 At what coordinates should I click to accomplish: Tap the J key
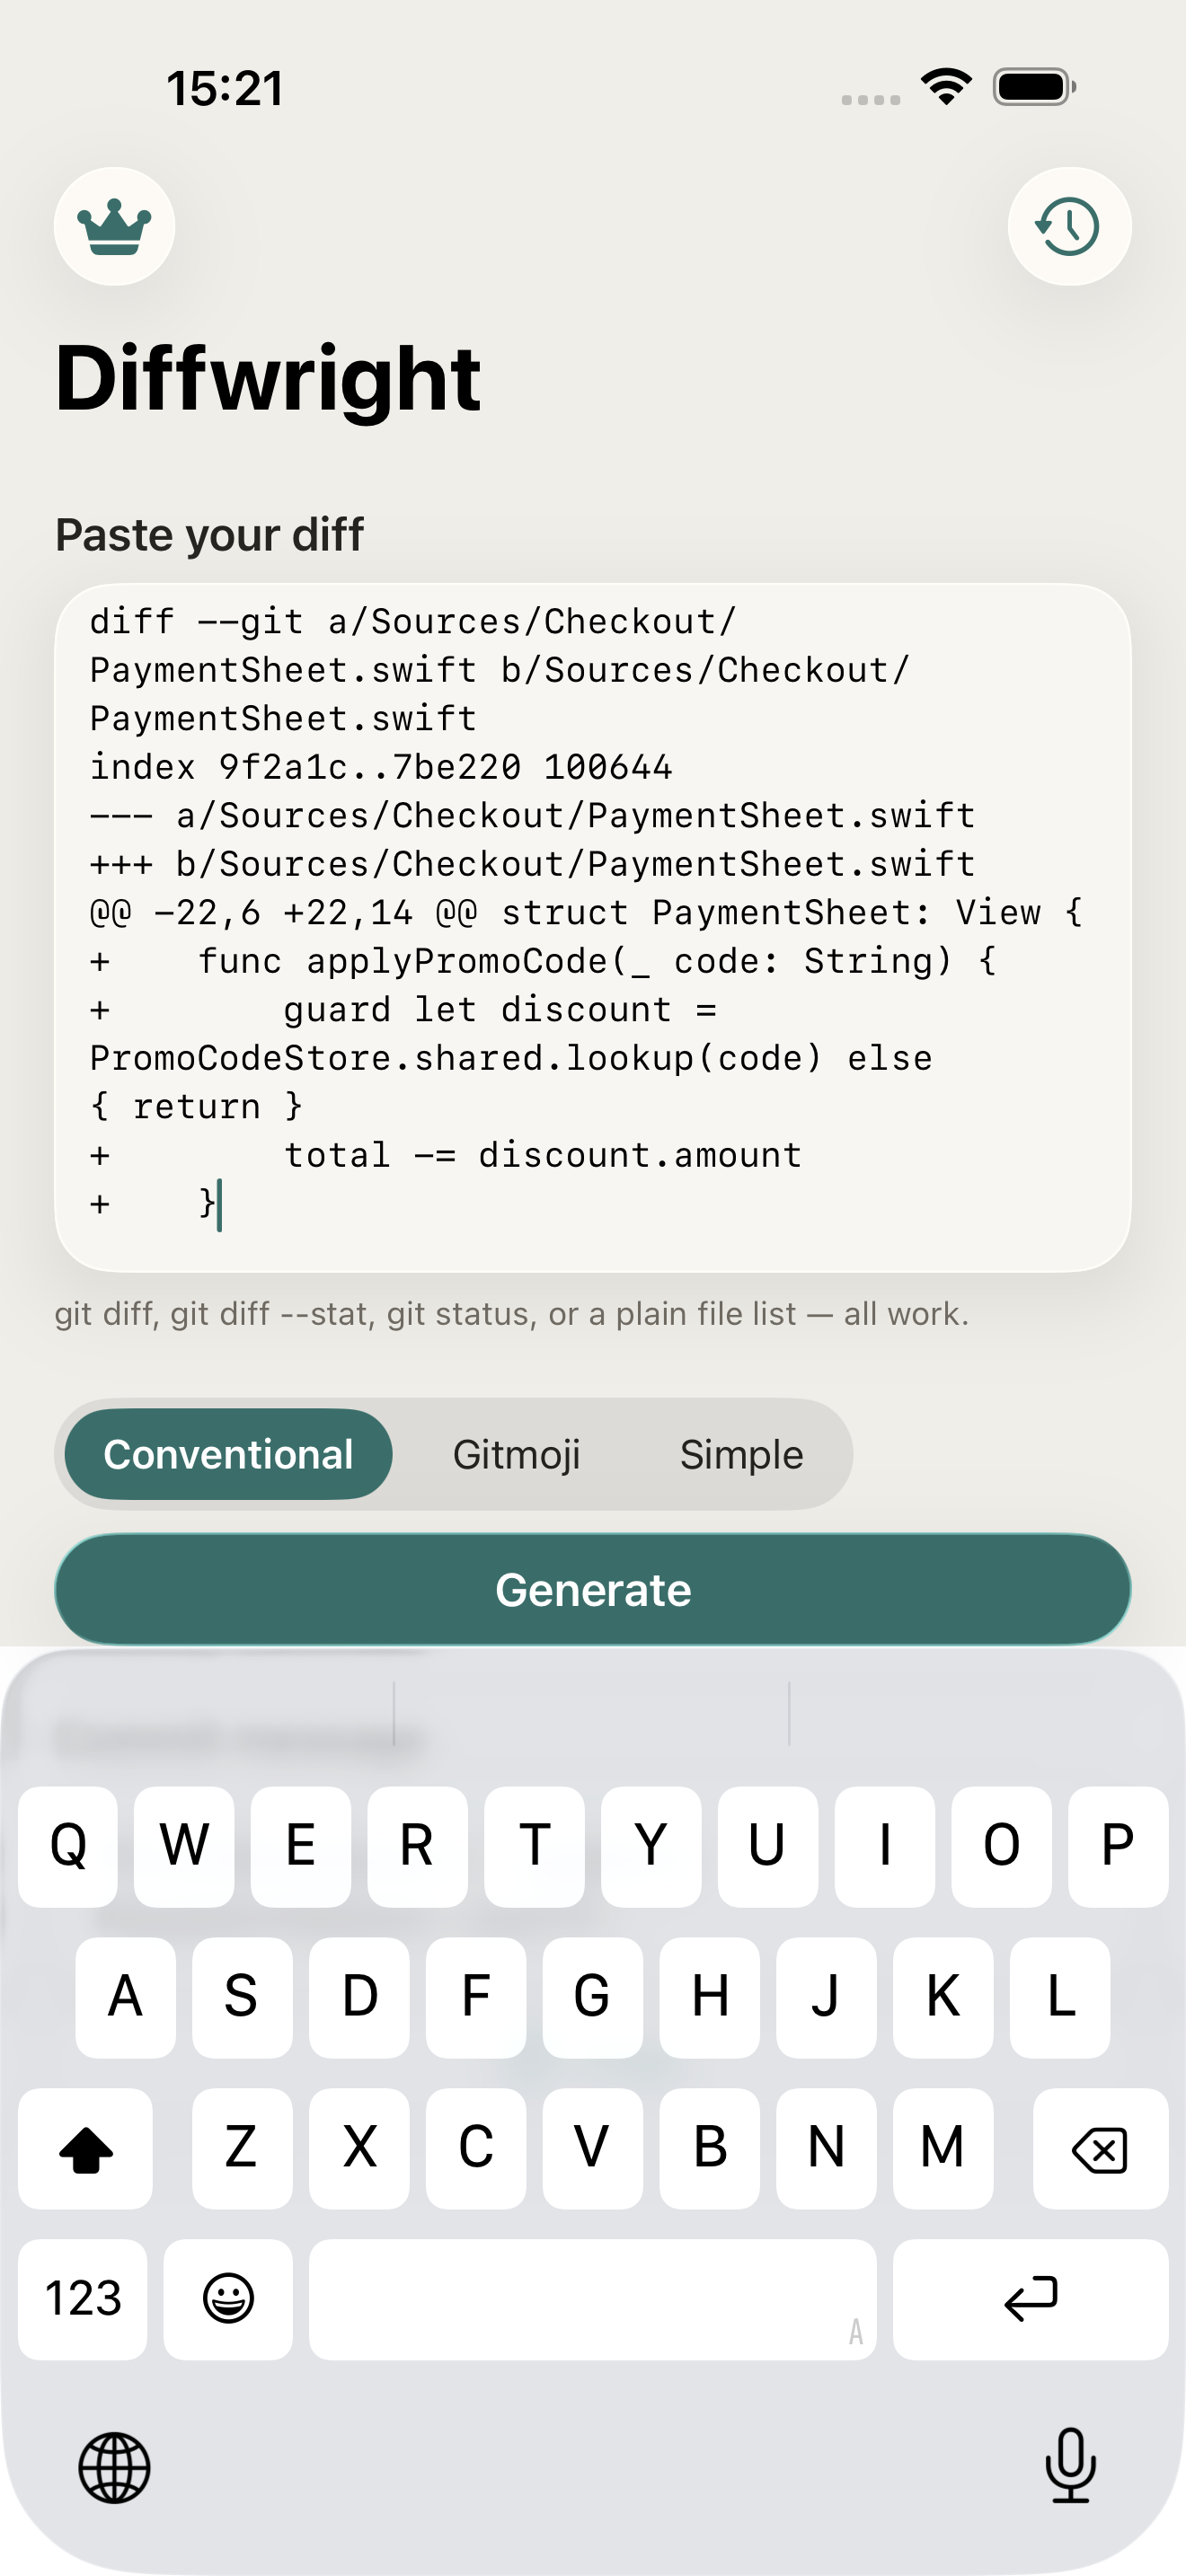pyautogui.click(x=826, y=1997)
